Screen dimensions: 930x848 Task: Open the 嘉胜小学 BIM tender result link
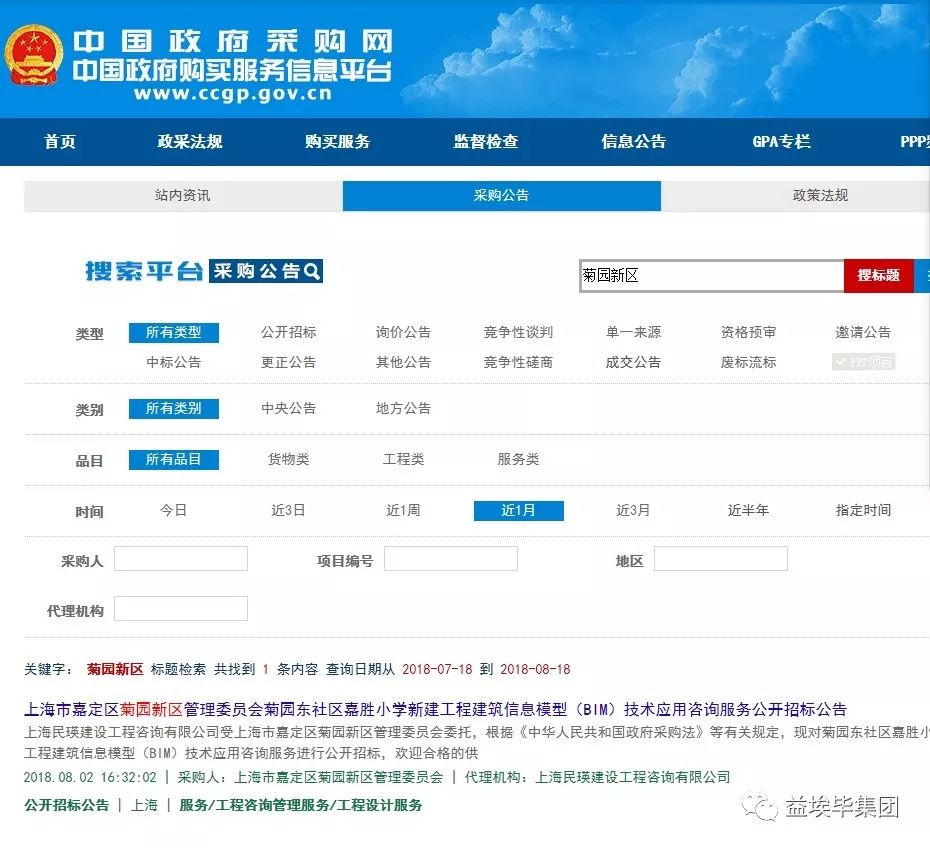(x=435, y=710)
